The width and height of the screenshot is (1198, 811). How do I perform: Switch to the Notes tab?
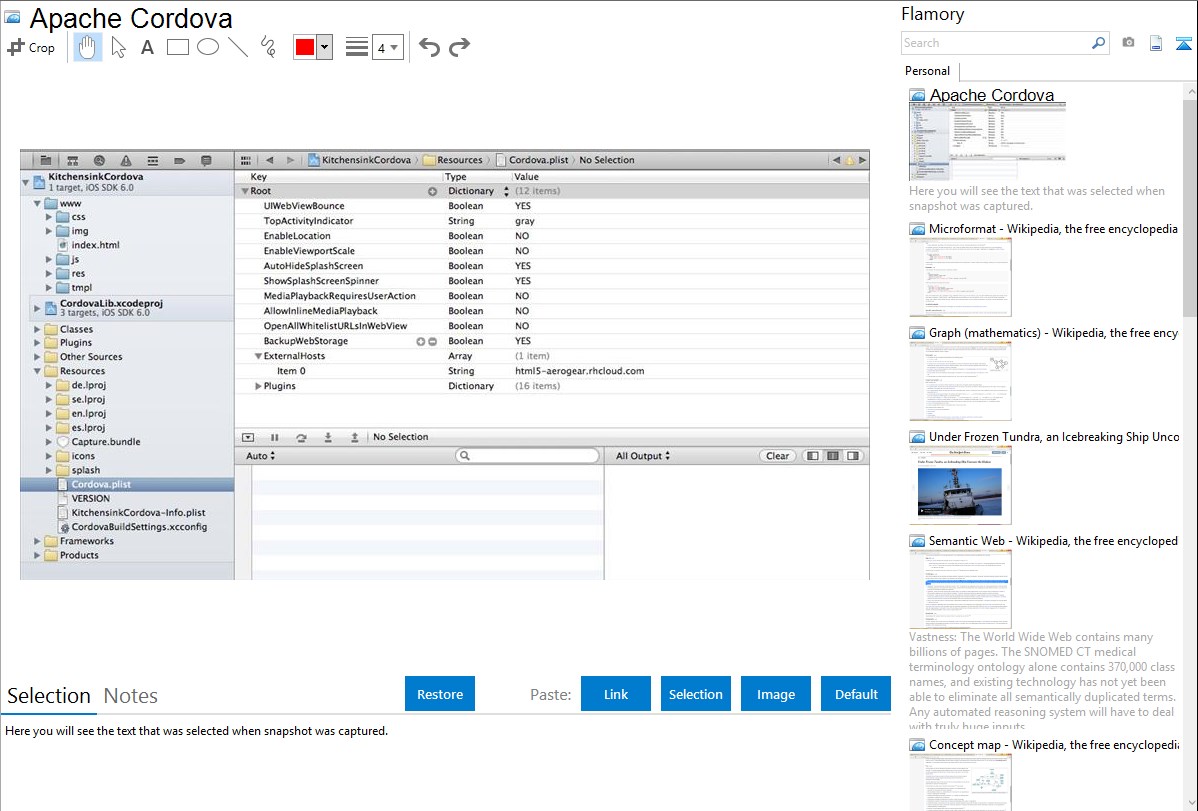(131, 696)
